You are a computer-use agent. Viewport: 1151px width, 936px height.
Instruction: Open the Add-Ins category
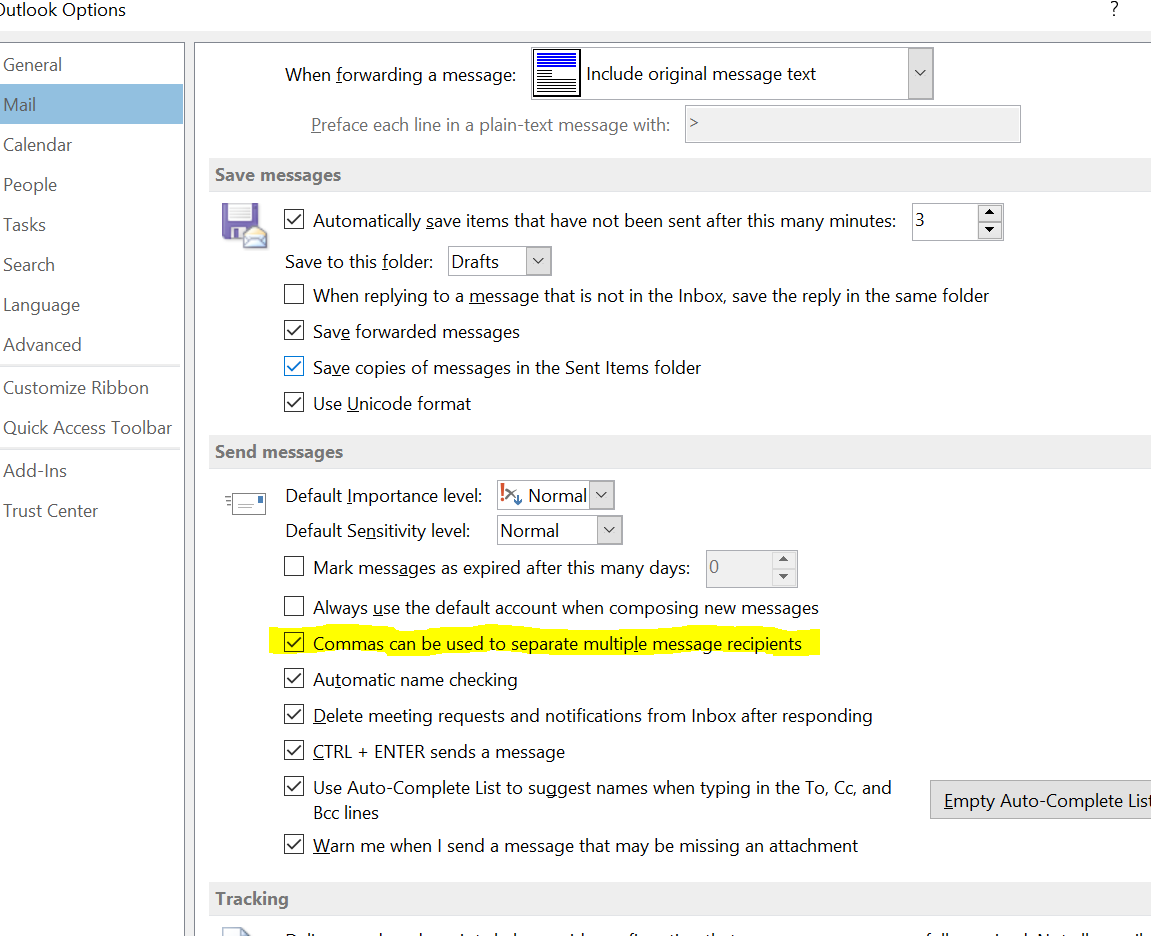click(91, 471)
